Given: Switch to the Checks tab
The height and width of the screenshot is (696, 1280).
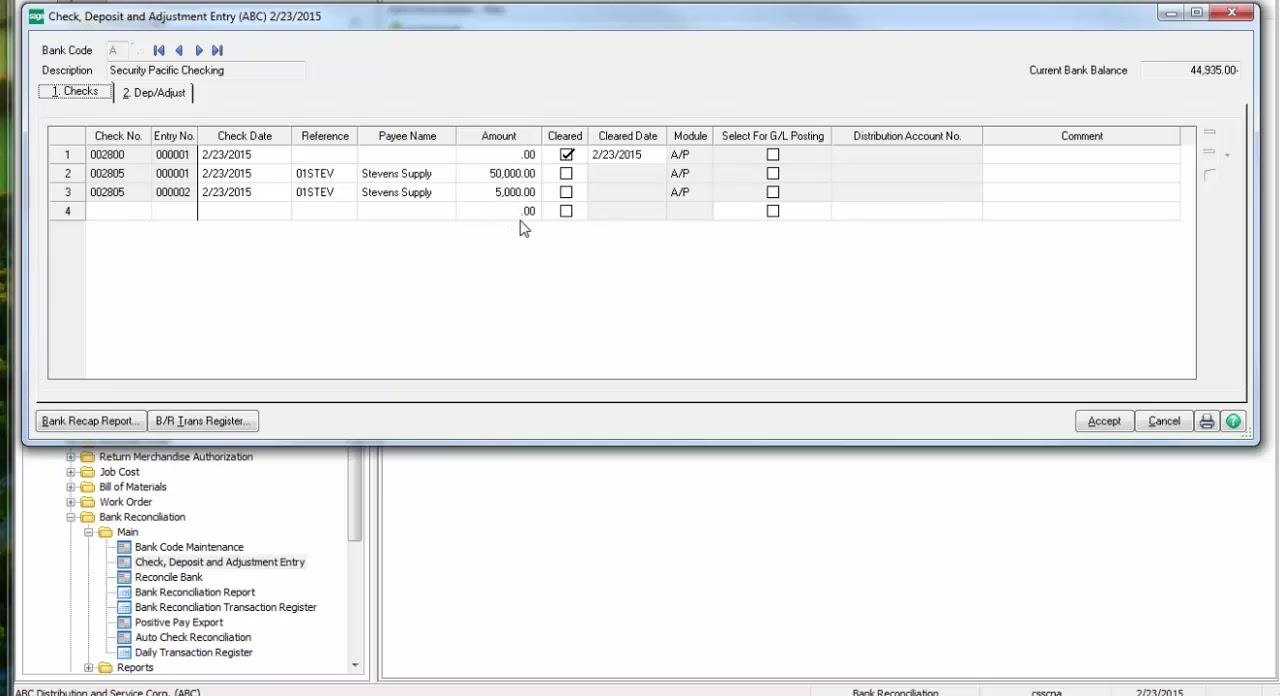Looking at the screenshot, I should (75, 91).
